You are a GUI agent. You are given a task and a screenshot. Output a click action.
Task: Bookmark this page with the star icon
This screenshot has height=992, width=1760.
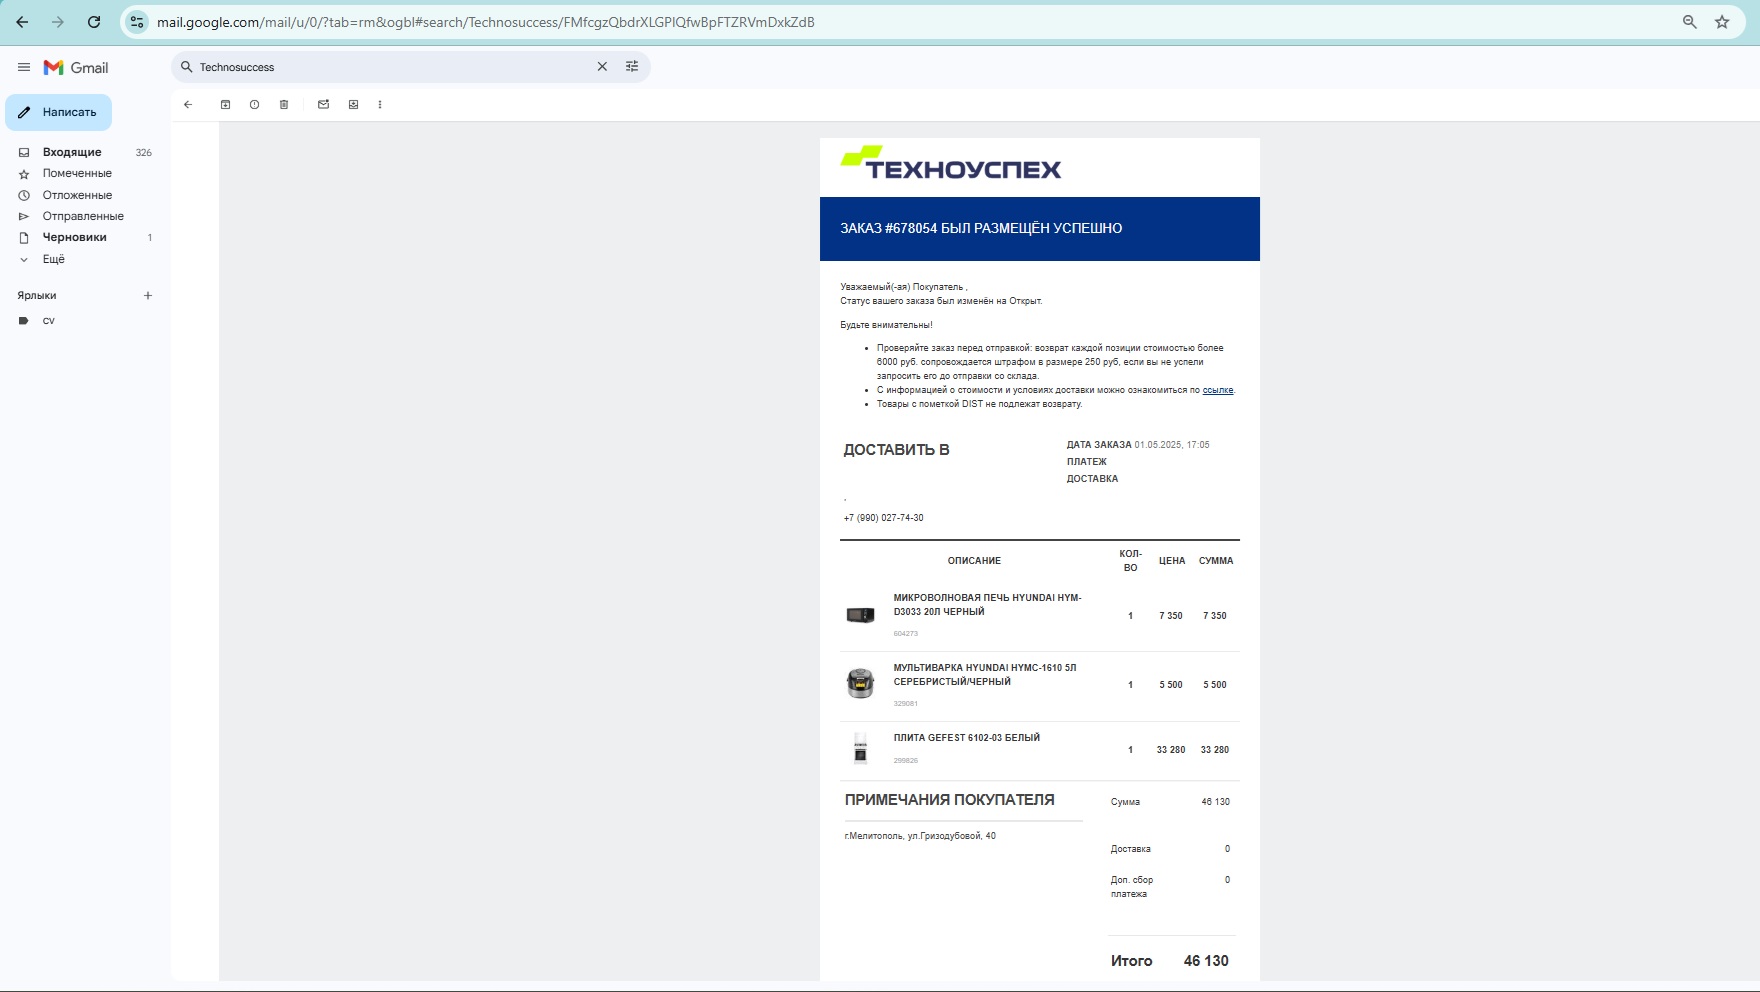point(1722,22)
